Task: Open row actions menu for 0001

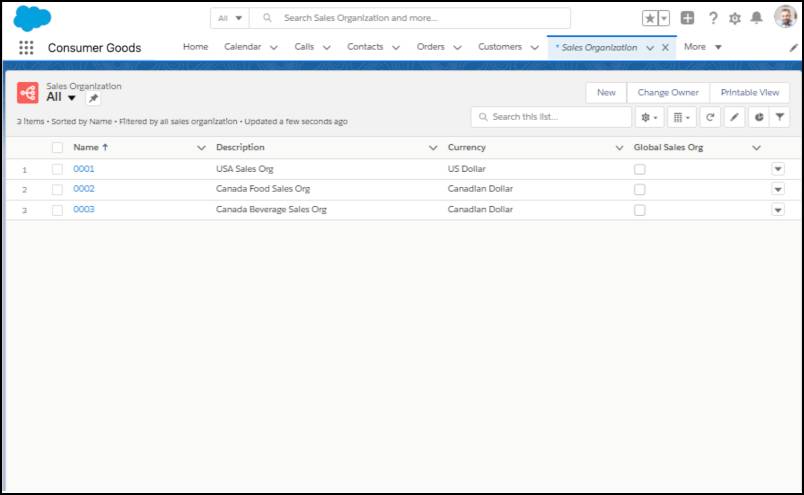Action: point(778,169)
